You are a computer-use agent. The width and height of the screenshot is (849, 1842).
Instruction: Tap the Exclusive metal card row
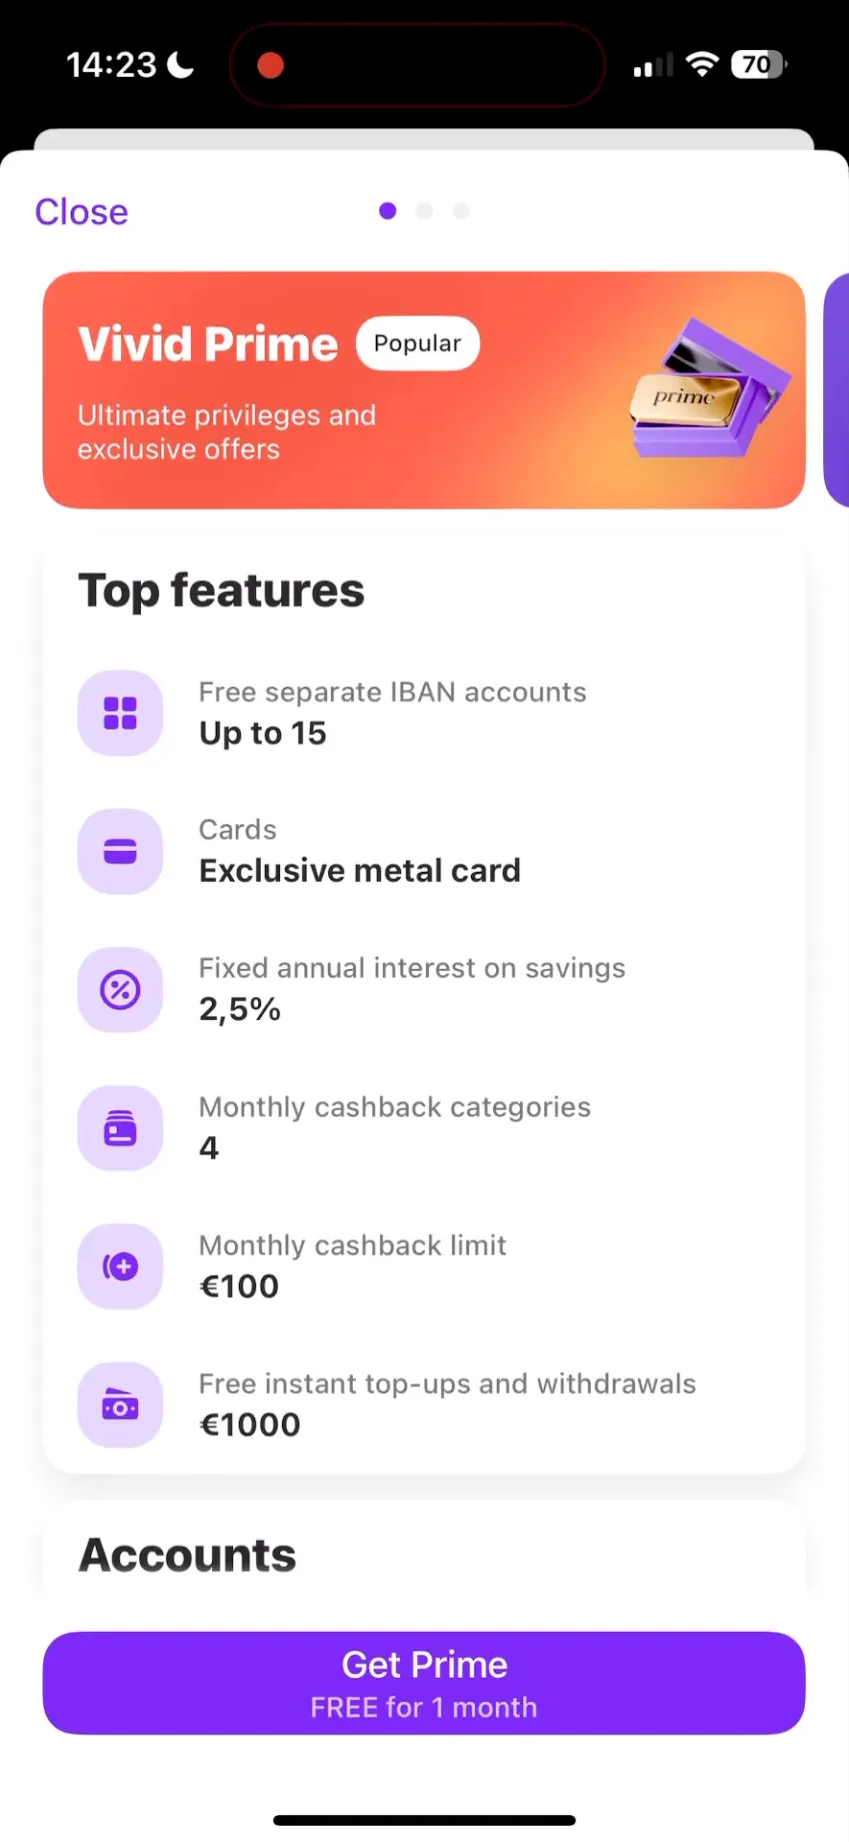359,852
